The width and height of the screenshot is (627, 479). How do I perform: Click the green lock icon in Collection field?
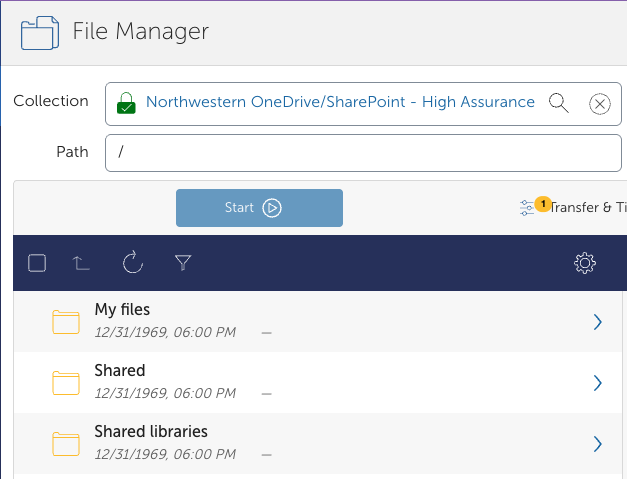126,103
